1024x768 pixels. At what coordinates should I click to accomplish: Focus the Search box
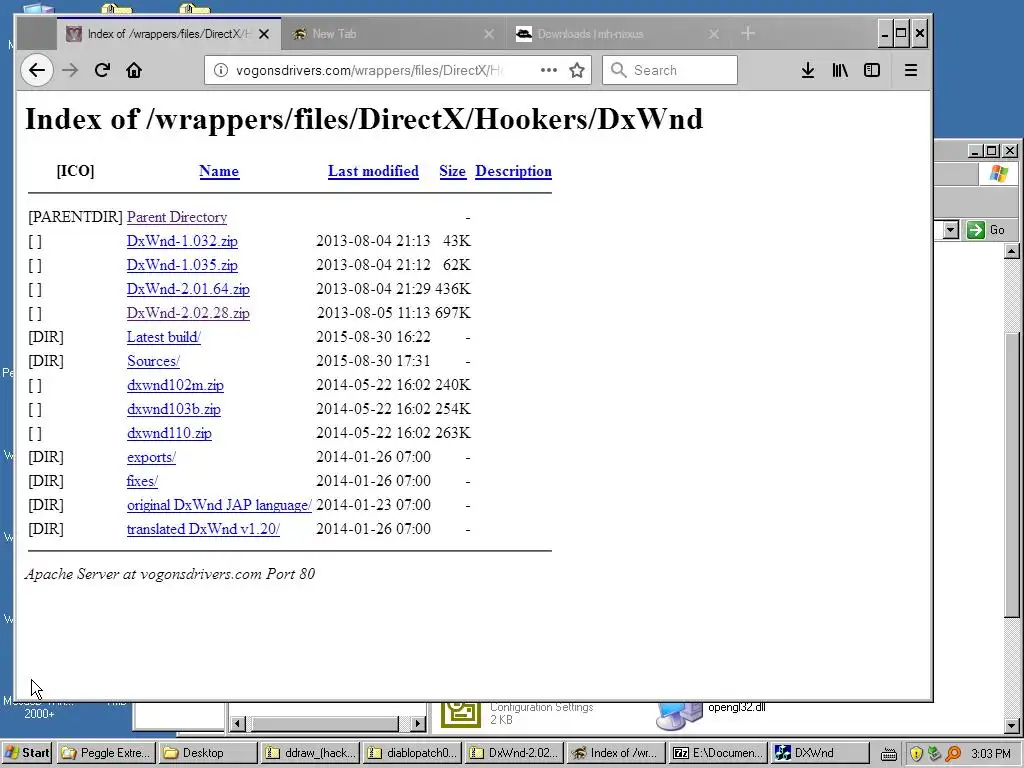click(x=670, y=70)
